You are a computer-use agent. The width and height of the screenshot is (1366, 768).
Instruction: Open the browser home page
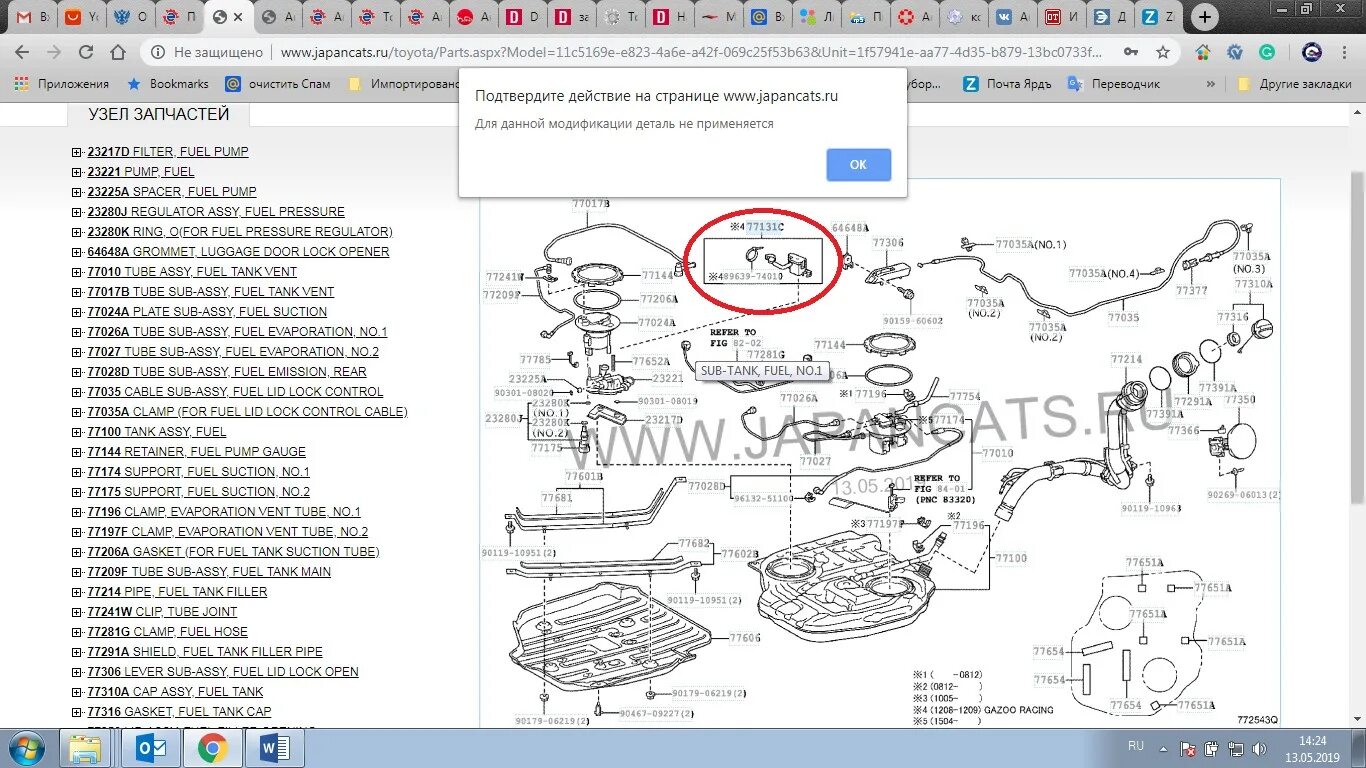coord(118,52)
